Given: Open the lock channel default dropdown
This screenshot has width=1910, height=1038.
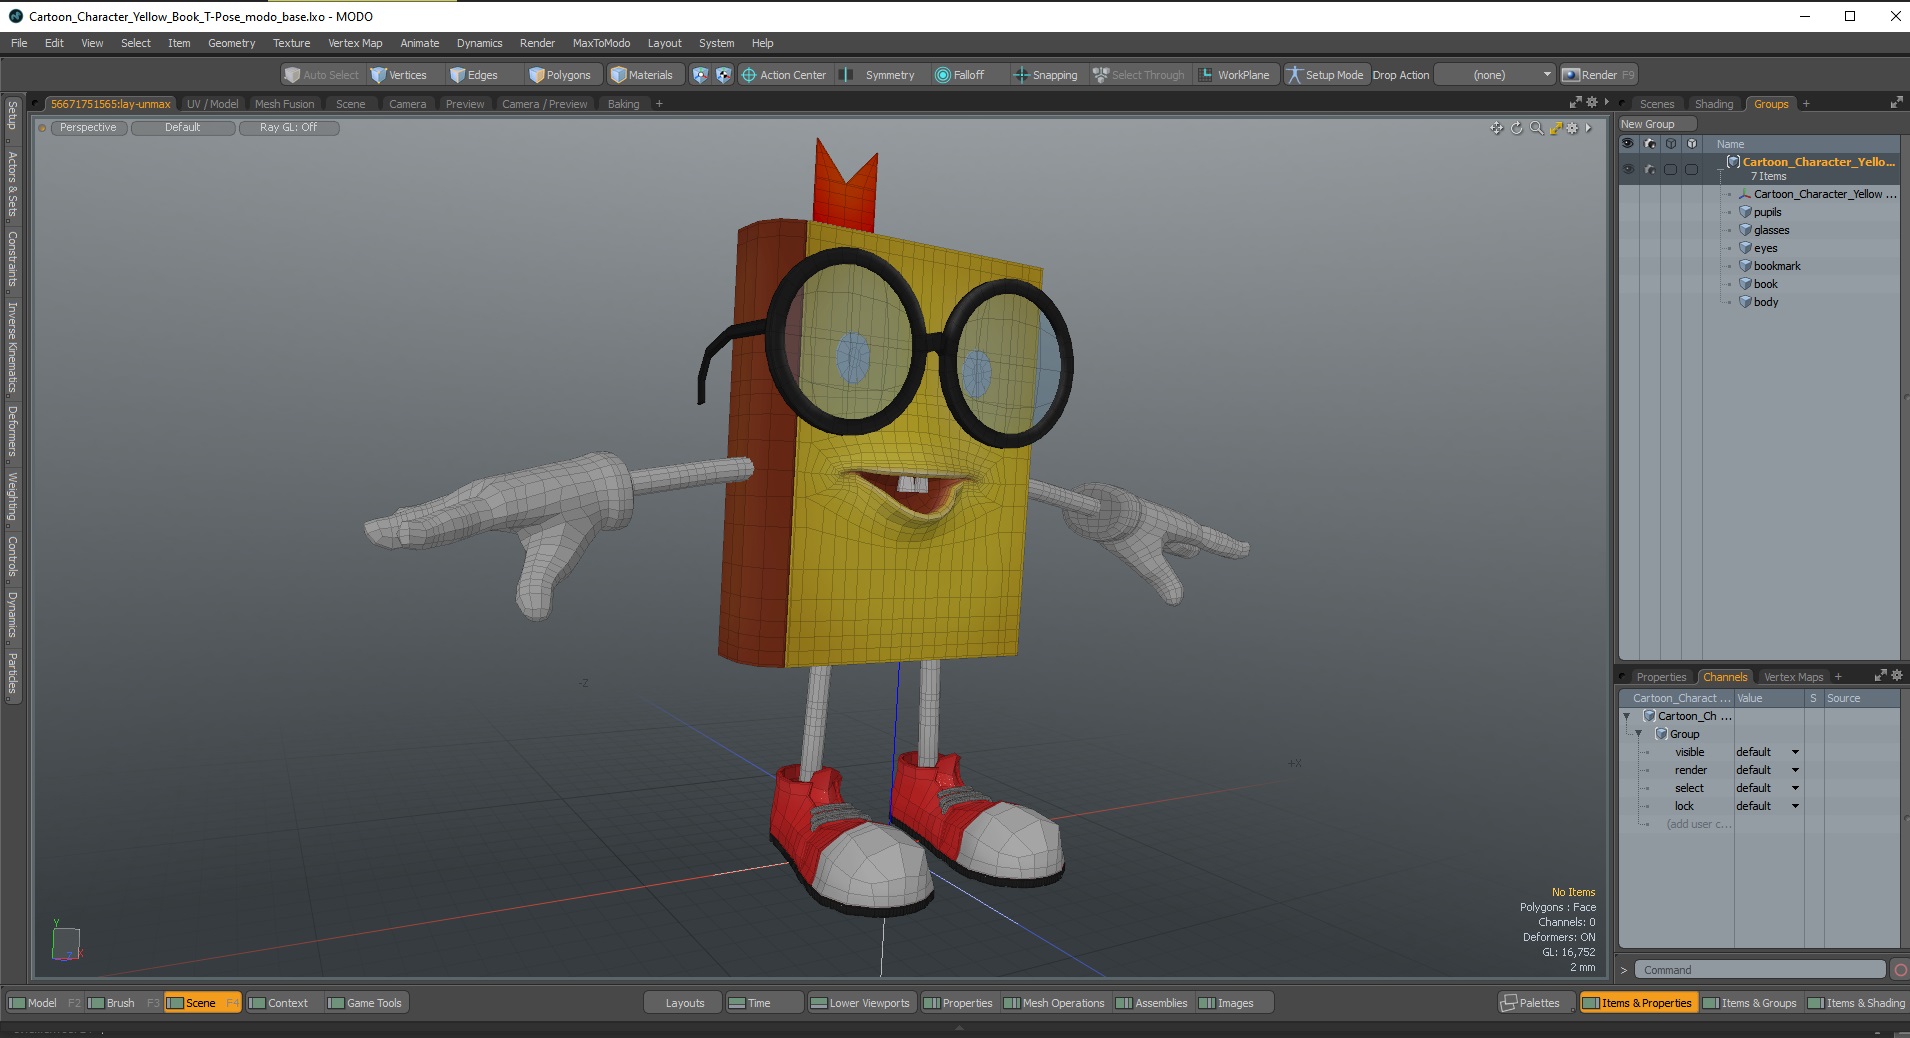Looking at the screenshot, I should point(1768,806).
